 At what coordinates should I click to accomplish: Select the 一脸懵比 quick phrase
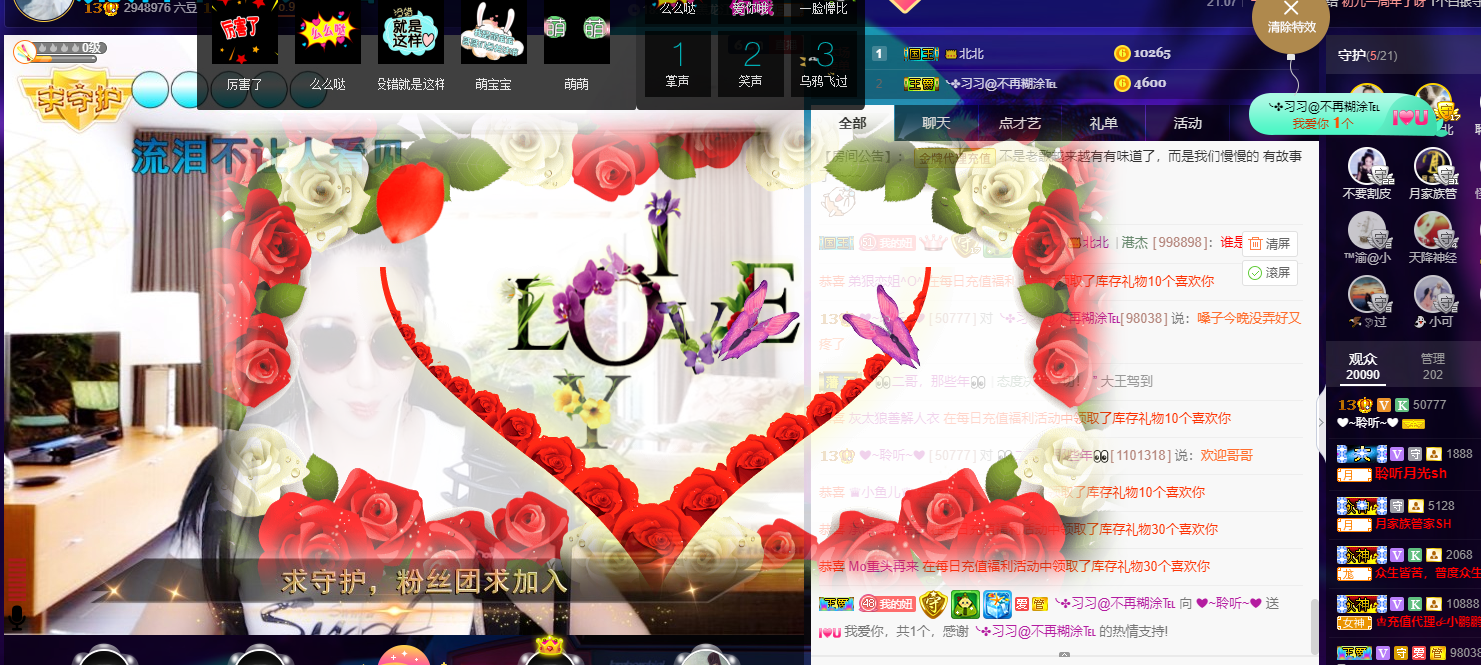(823, 9)
